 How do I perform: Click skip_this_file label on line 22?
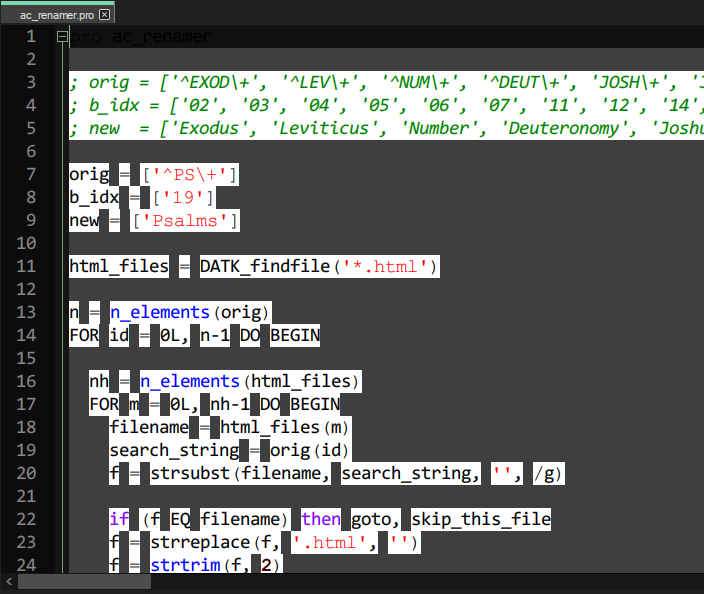481,519
